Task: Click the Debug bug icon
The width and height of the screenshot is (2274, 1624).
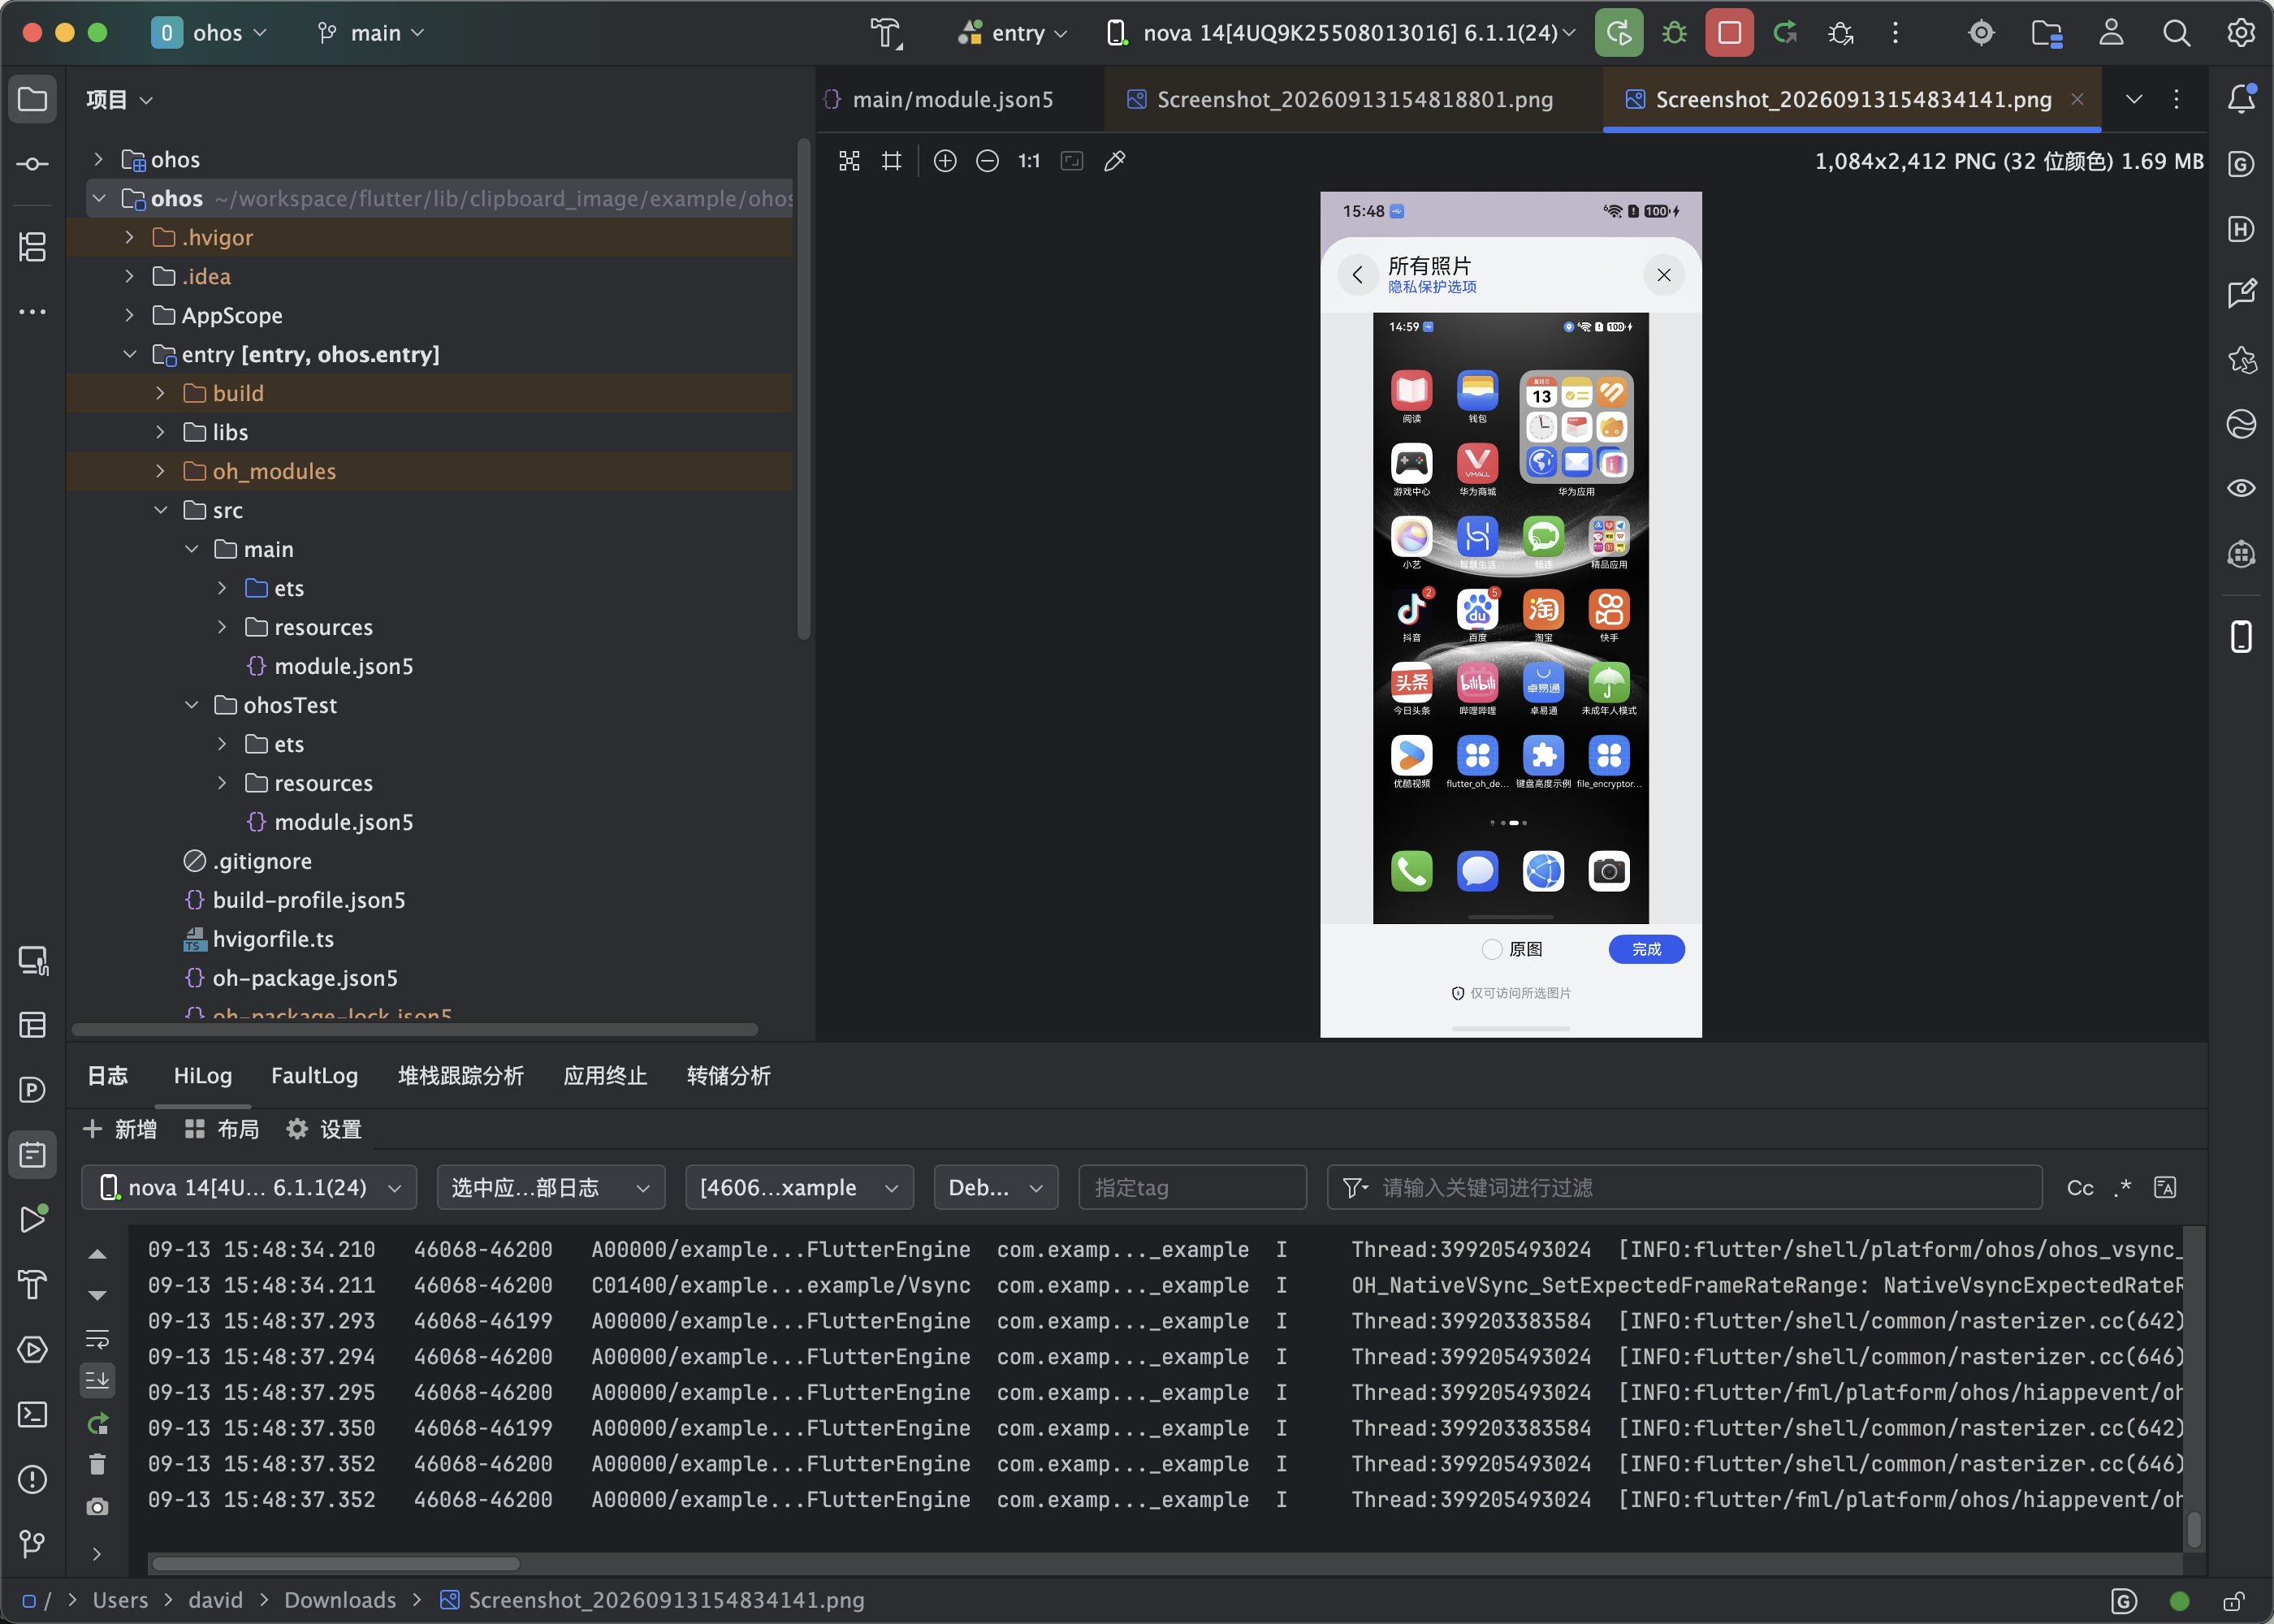Action: [1674, 33]
